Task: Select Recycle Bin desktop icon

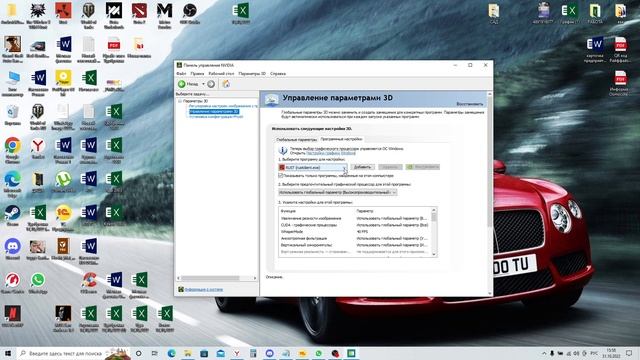Action: 13,115
